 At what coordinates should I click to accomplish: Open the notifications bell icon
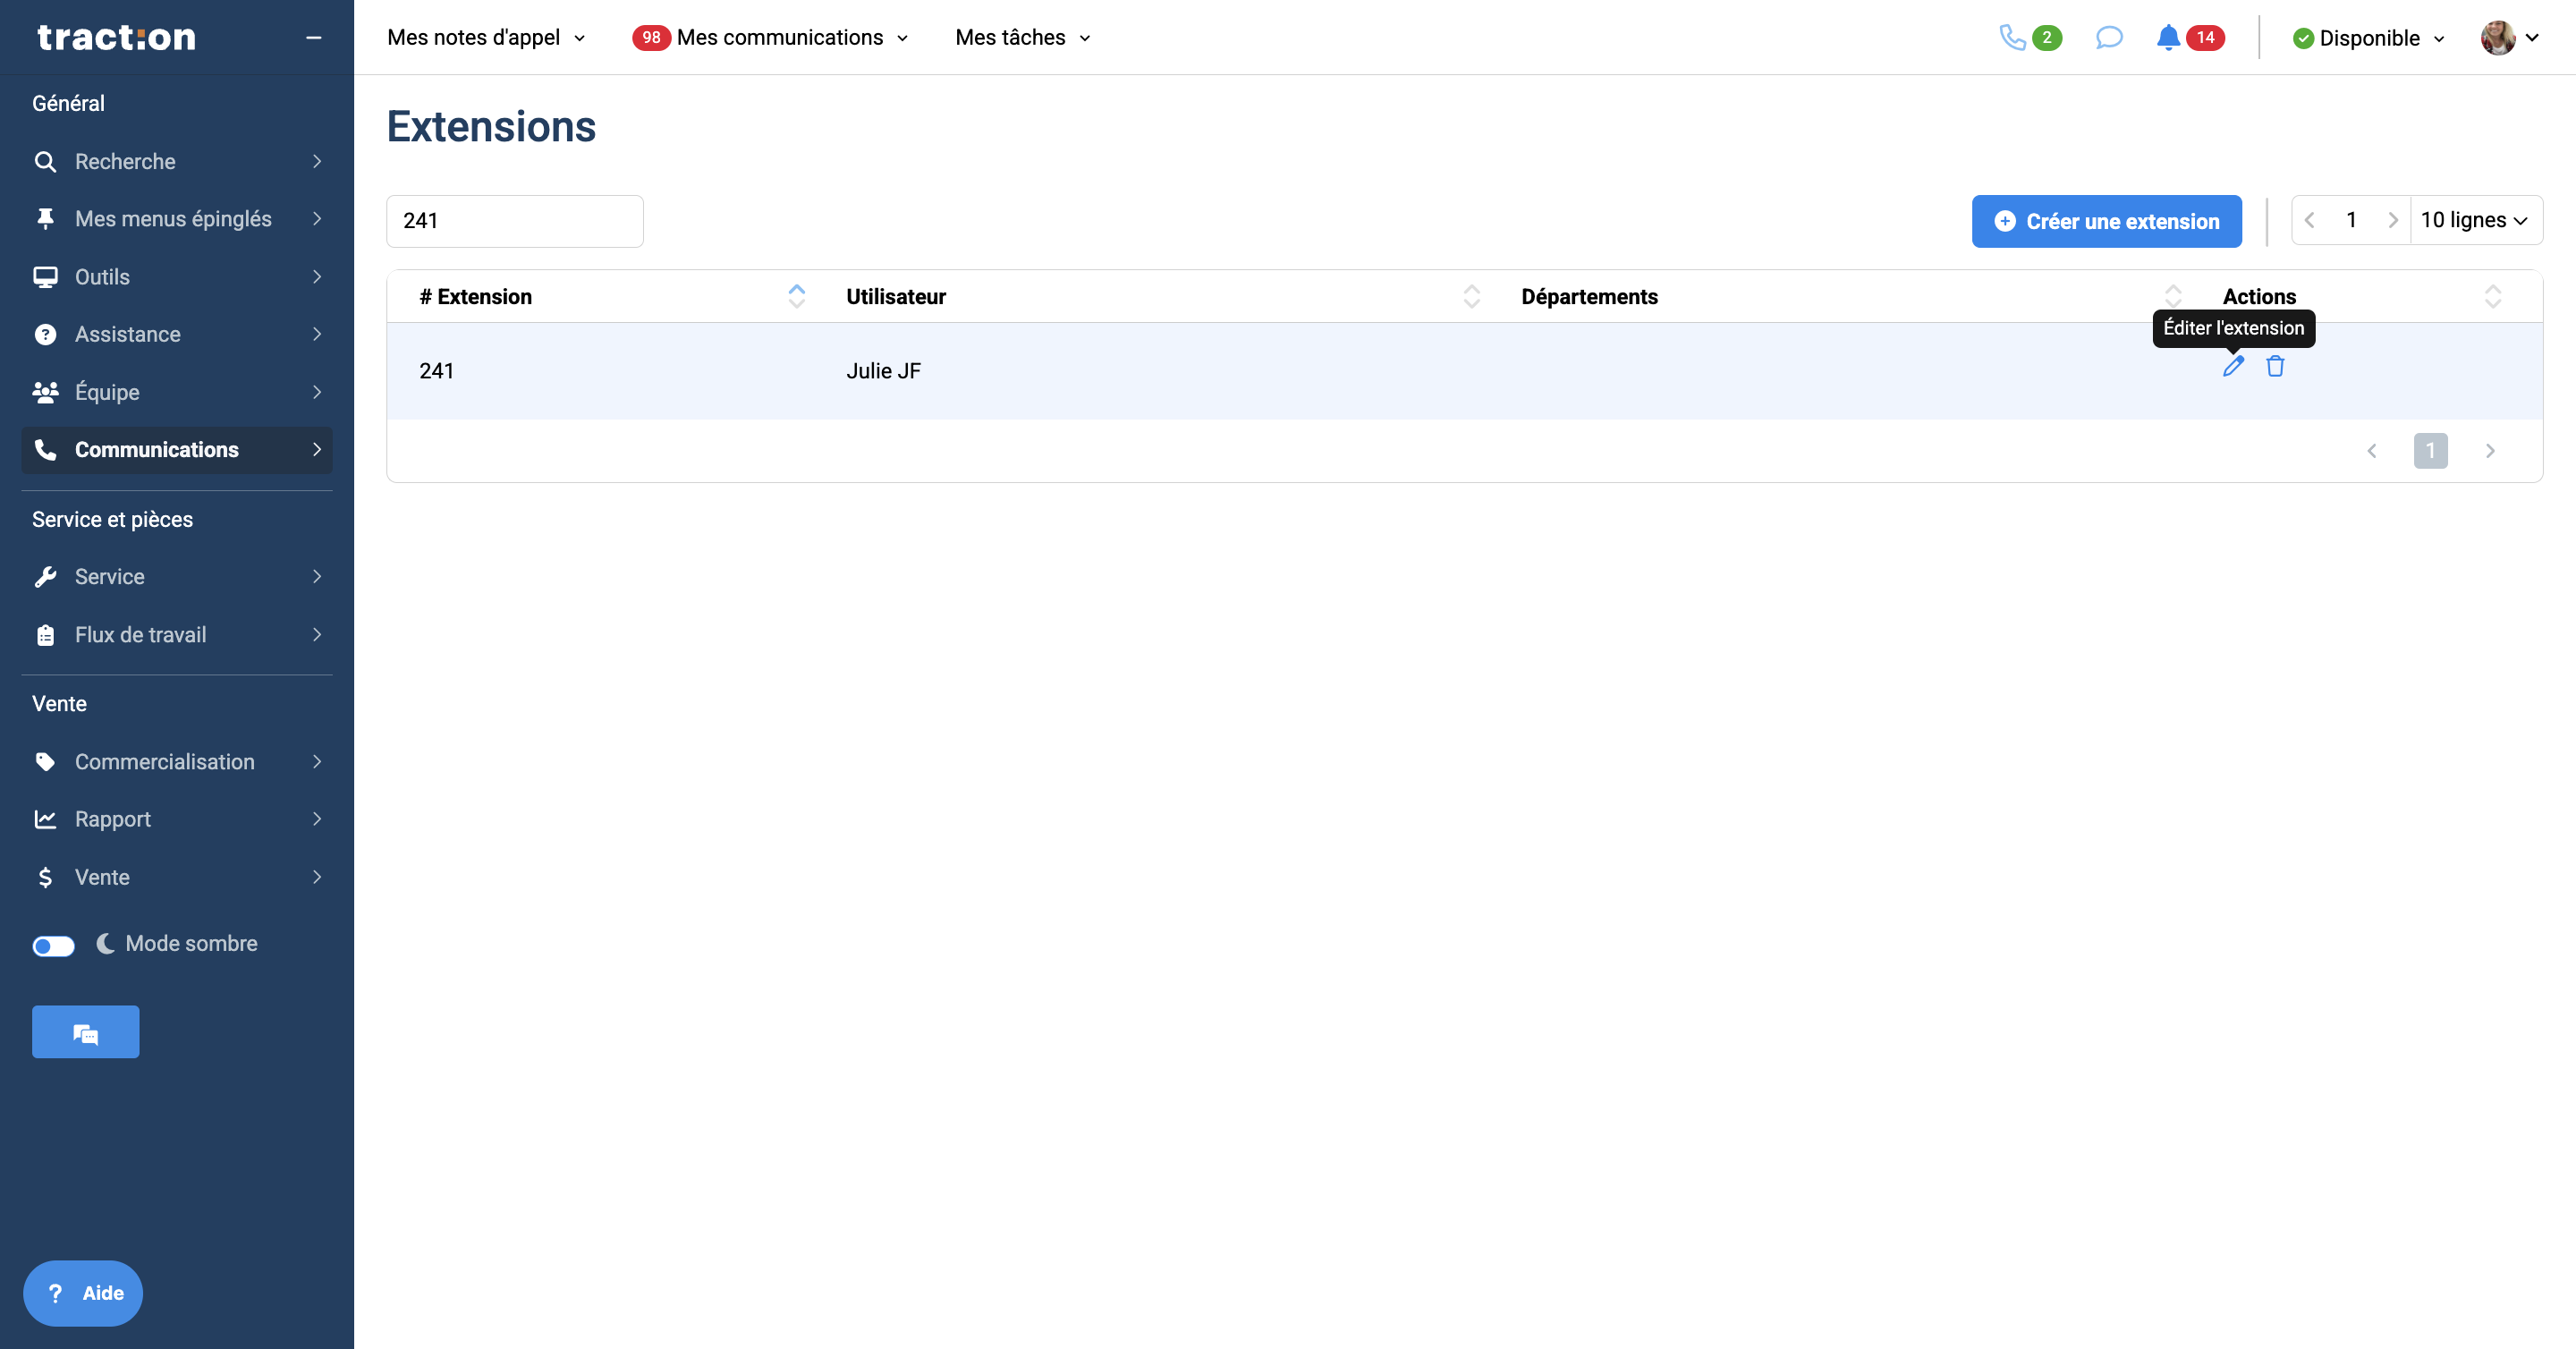pos(2167,38)
